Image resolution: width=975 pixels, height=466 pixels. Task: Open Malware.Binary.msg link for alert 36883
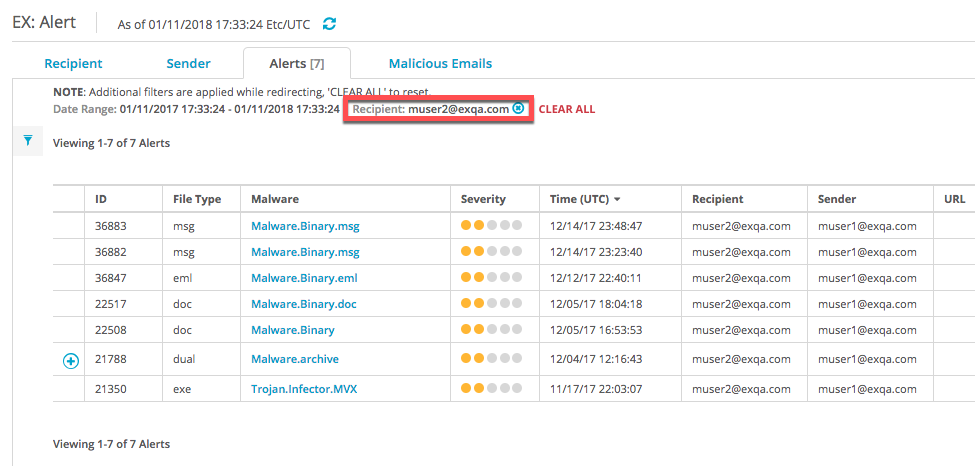coord(305,226)
